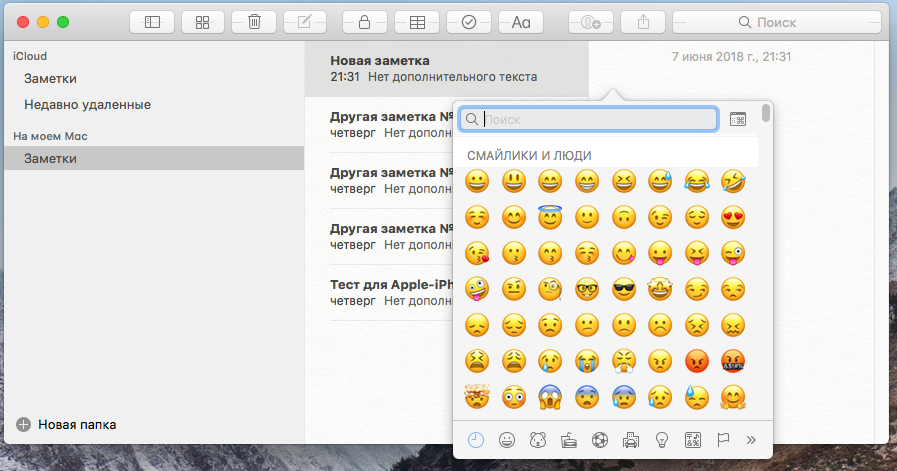
Task: Insert the star-struck emoji
Action: click(660, 290)
